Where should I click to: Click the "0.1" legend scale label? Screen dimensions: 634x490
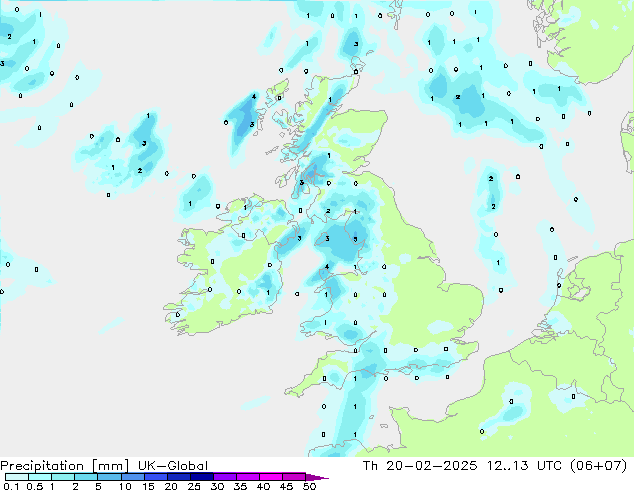tap(11, 486)
